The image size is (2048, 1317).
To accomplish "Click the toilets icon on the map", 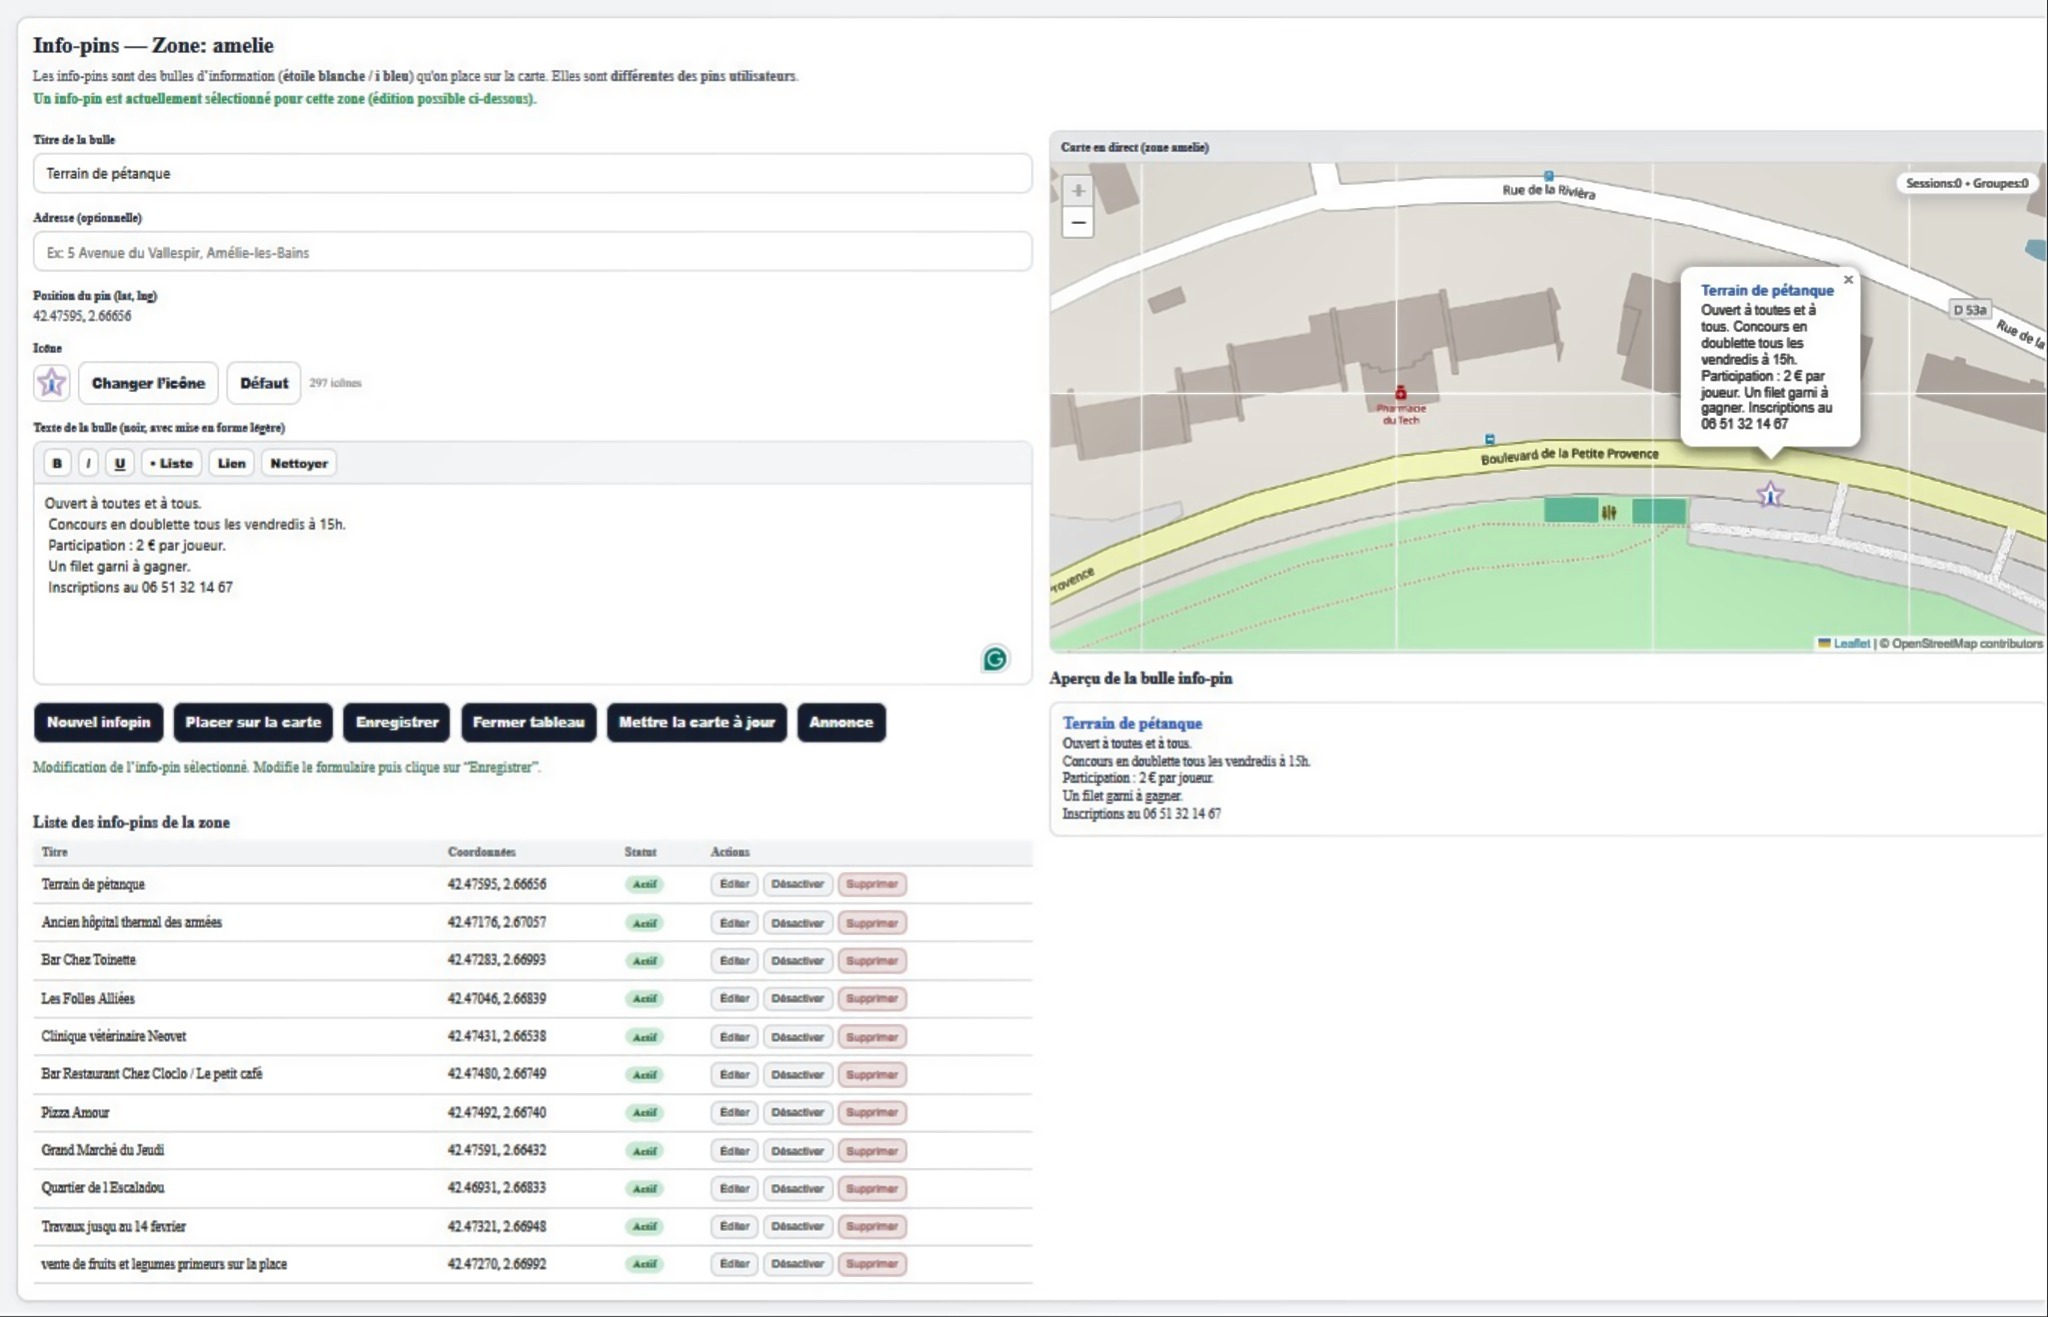I will [1608, 512].
